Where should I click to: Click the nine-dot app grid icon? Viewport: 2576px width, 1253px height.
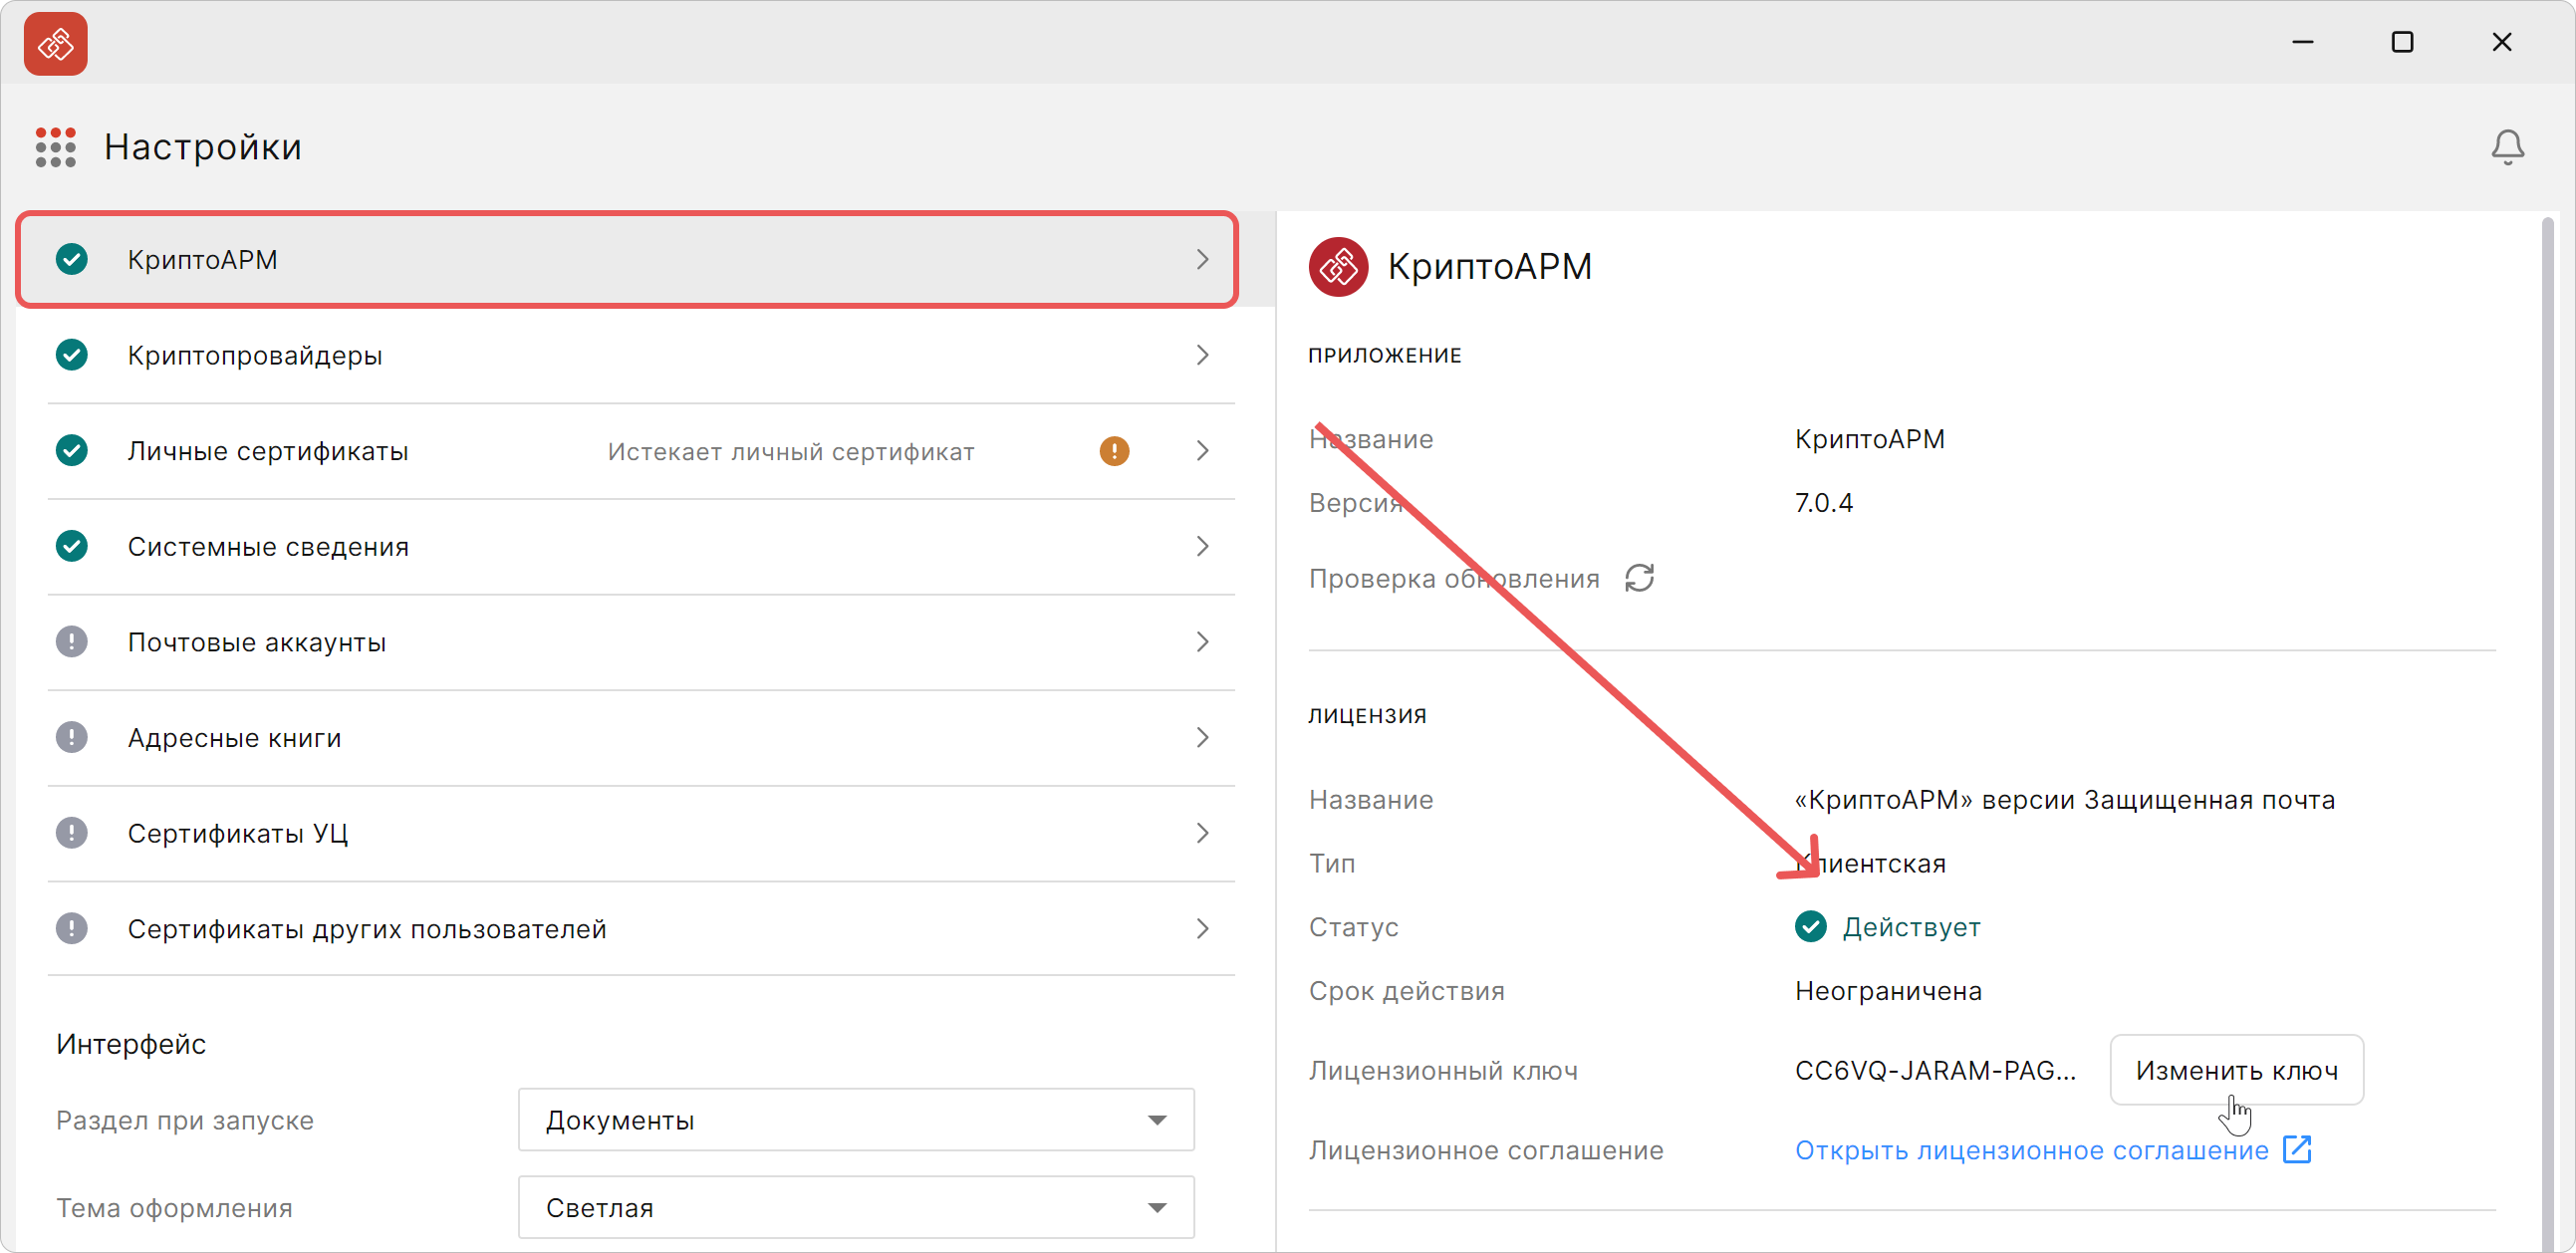pyautogui.click(x=55, y=147)
